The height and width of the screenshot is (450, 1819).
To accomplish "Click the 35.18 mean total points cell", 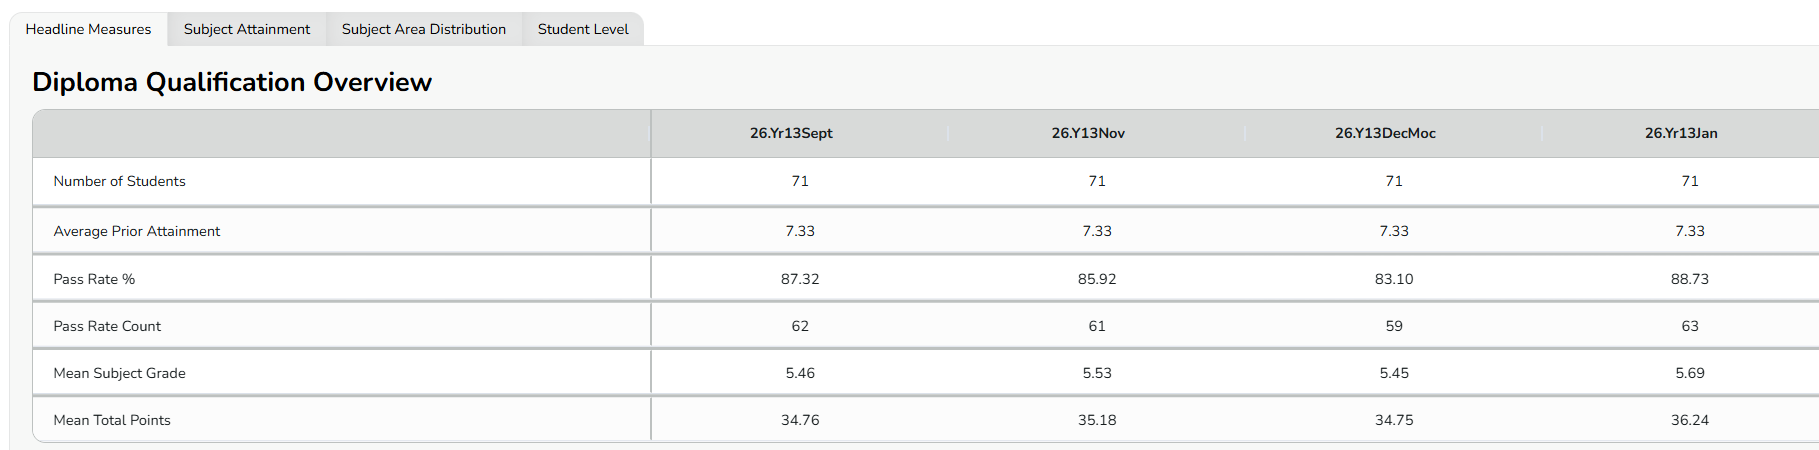I will tap(1097, 420).
